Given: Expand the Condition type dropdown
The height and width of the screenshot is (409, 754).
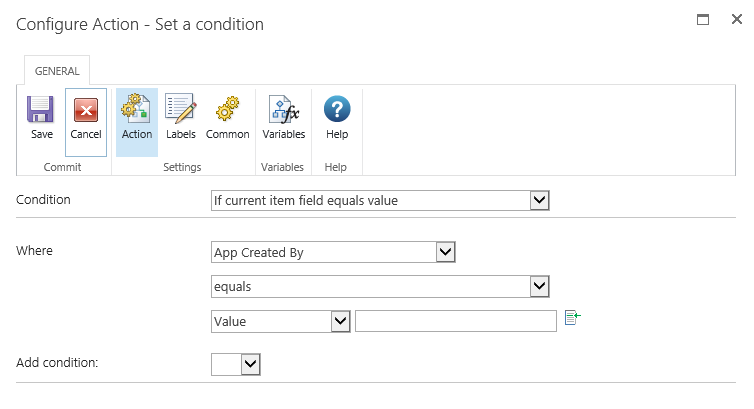Looking at the screenshot, I should click(539, 200).
